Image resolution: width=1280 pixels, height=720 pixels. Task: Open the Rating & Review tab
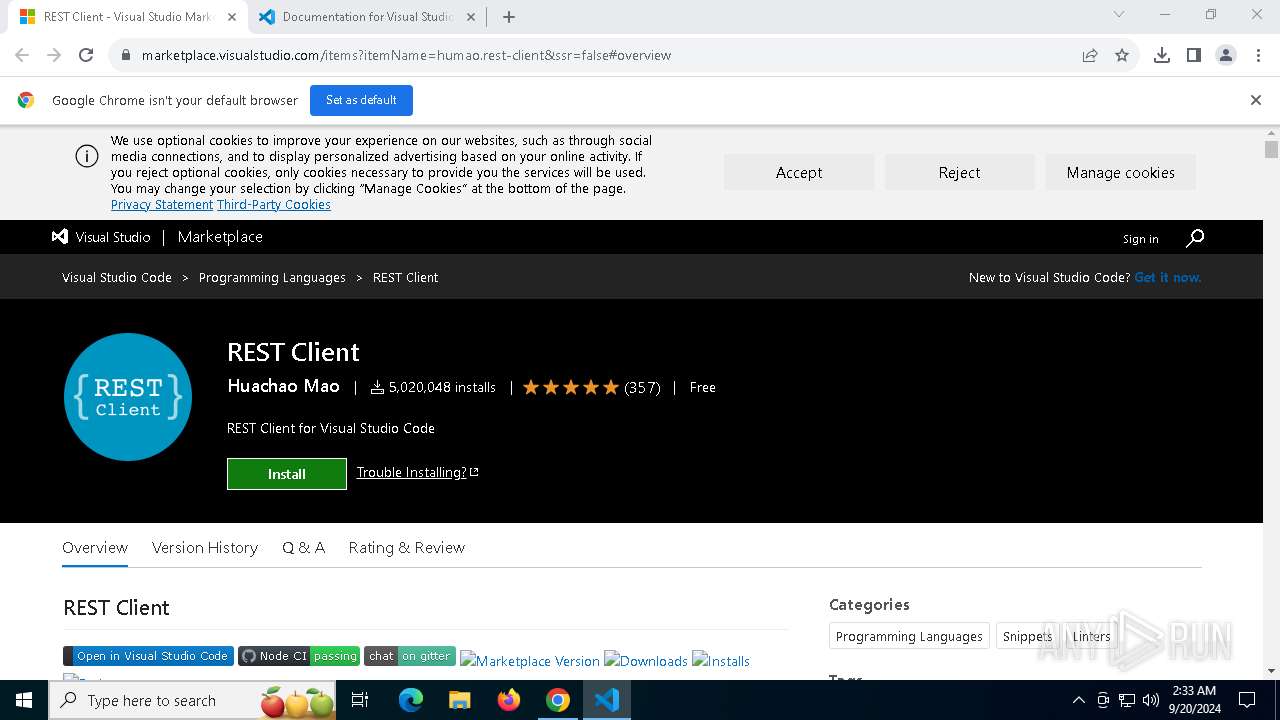click(407, 548)
